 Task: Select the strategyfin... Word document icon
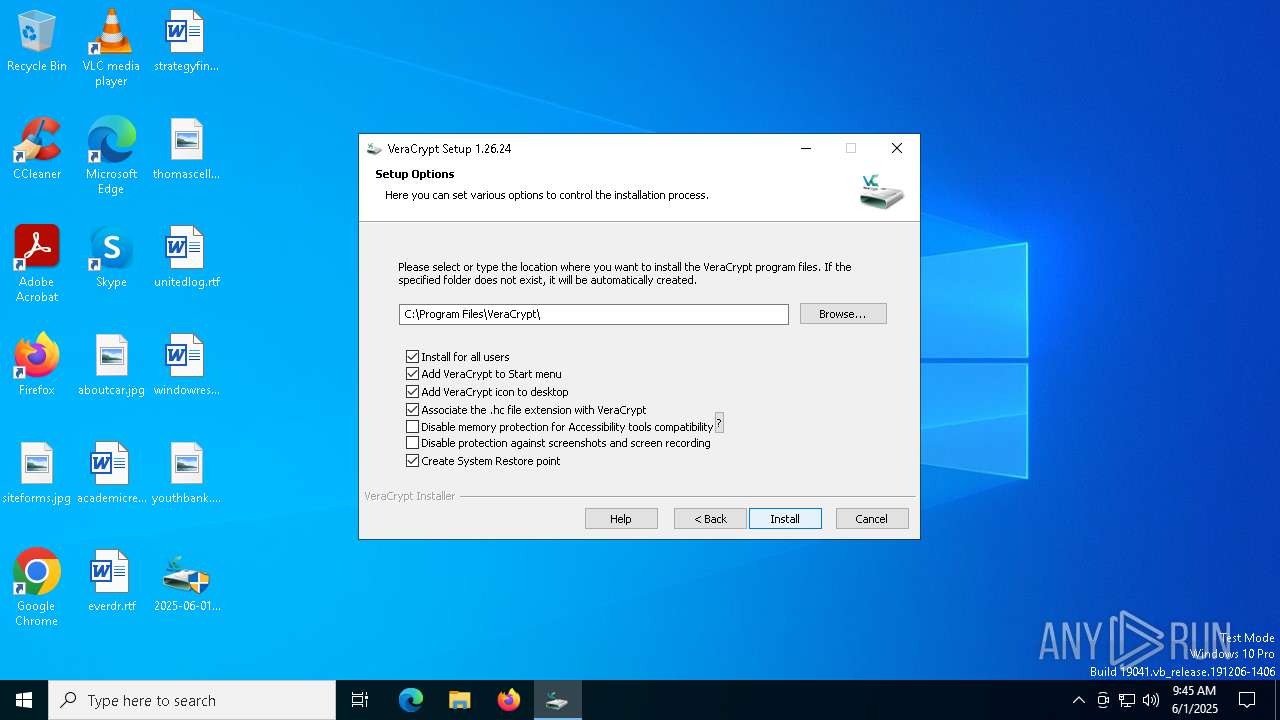[x=186, y=41]
